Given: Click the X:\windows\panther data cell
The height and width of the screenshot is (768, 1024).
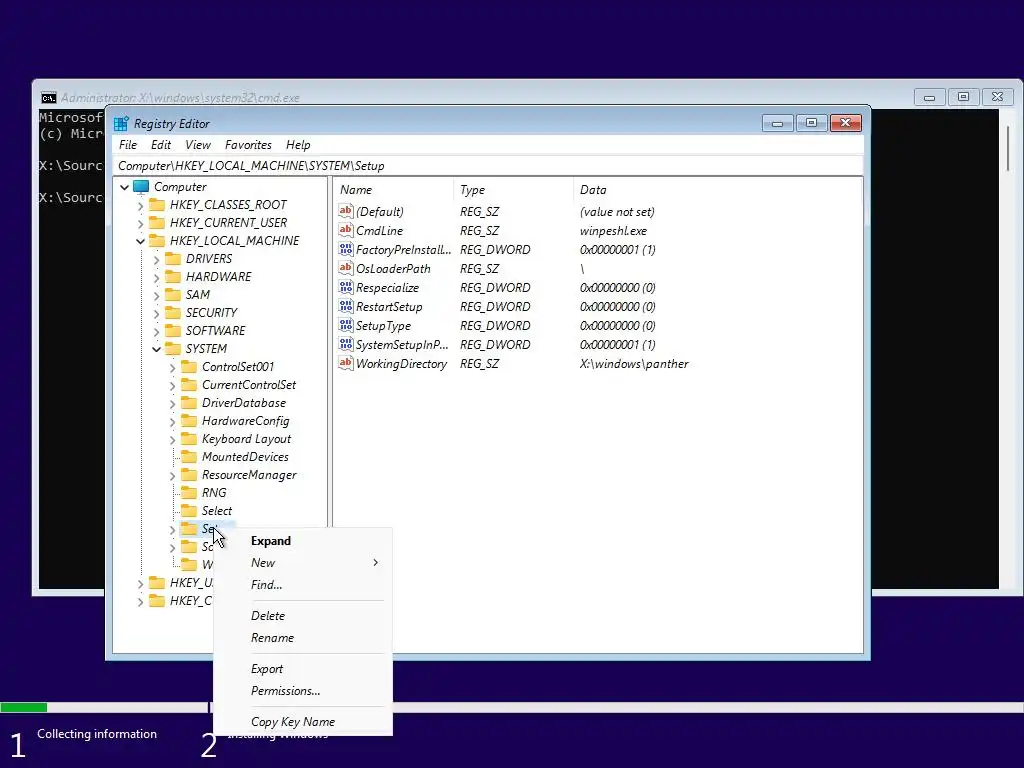Looking at the screenshot, I should [634, 364].
